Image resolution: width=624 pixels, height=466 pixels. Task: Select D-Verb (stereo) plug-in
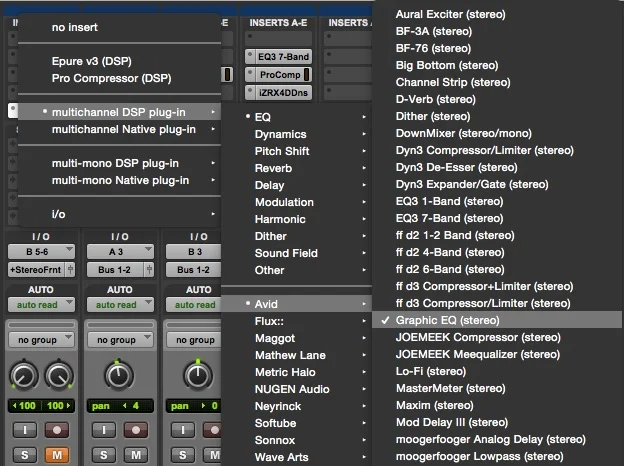pyautogui.click(x=497, y=99)
